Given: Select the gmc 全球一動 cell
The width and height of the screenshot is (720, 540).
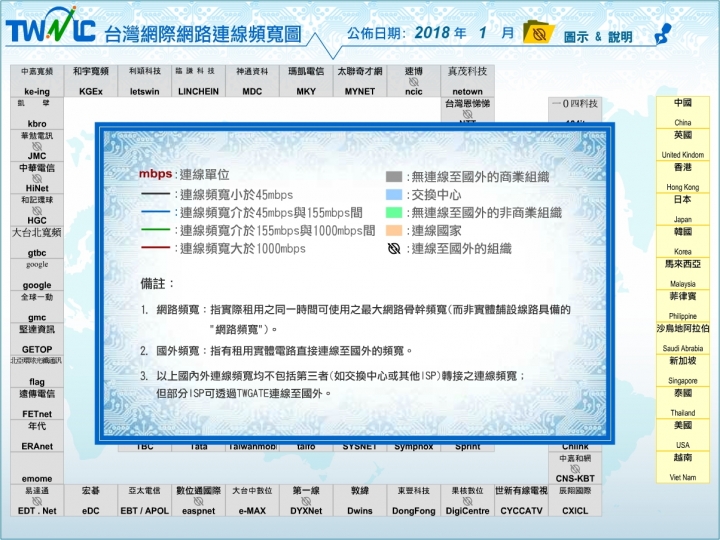Looking at the screenshot, I should pyautogui.click(x=37, y=307).
